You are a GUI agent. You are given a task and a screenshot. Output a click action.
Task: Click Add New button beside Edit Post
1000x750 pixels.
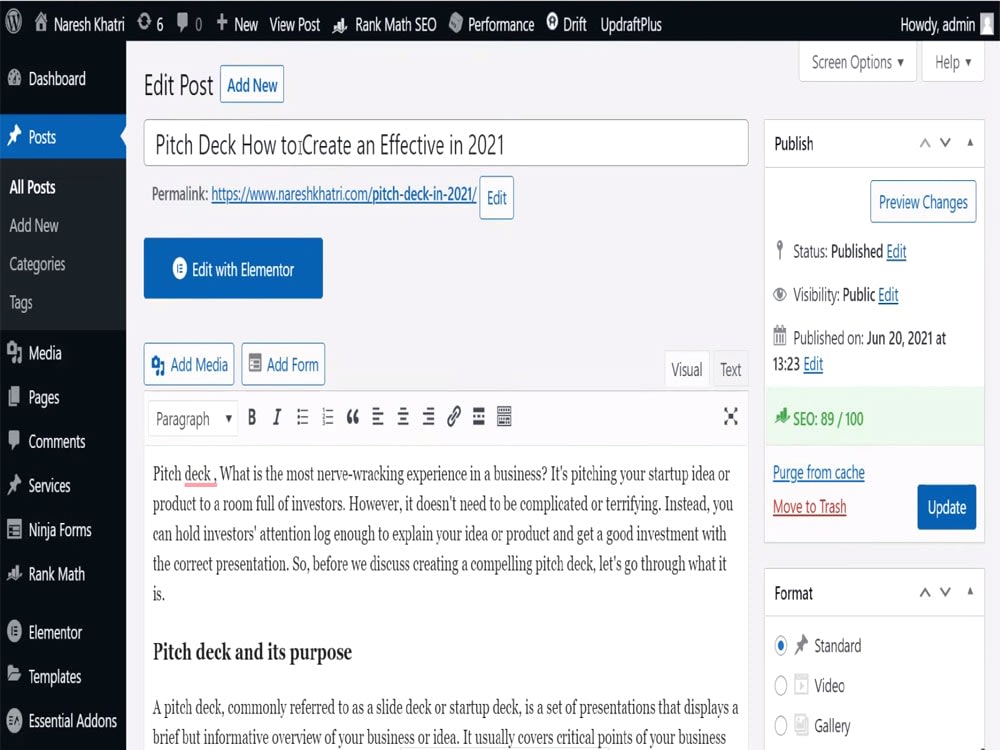point(252,84)
